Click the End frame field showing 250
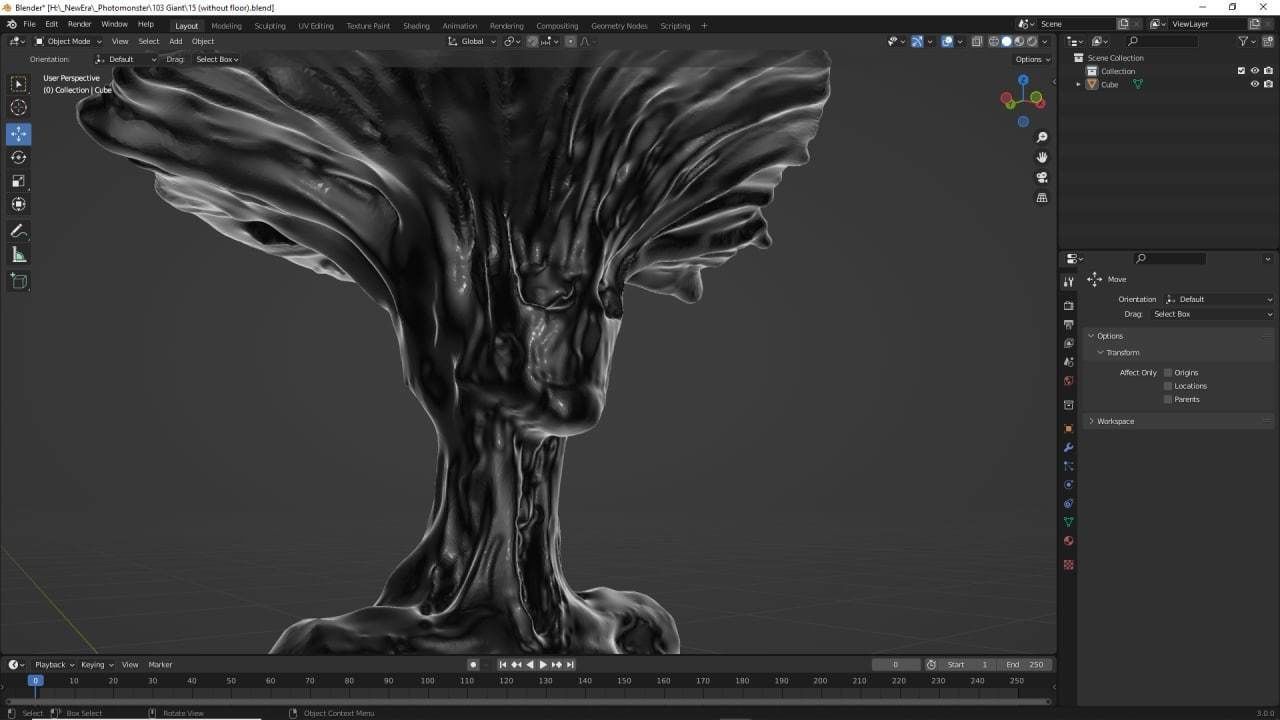Viewport: 1280px width, 720px height. click(x=1026, y=664)
